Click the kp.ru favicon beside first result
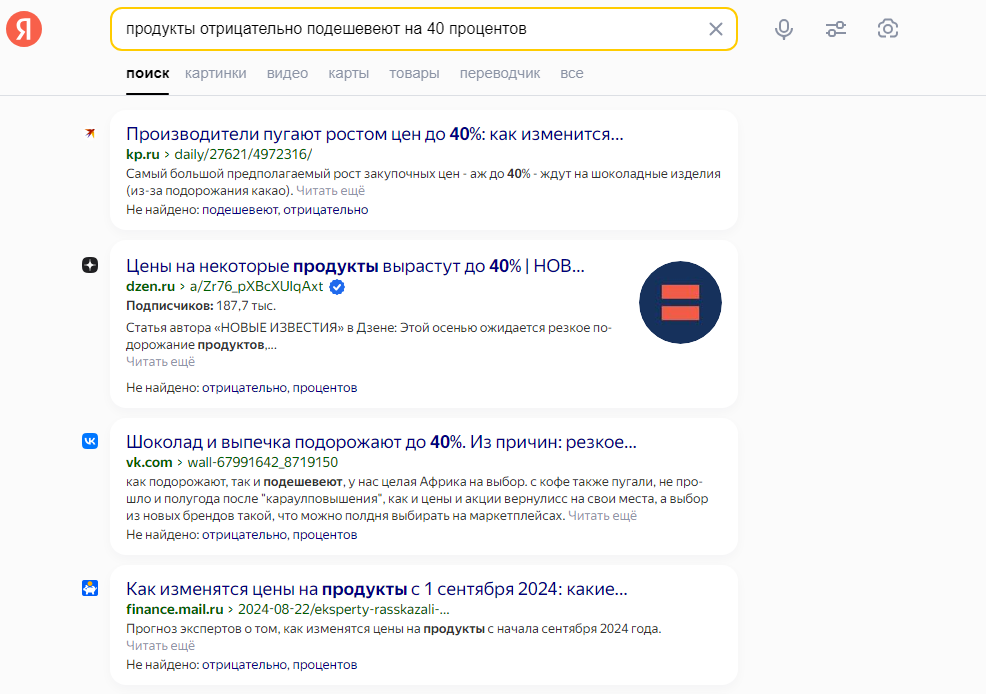Viewport: 986px width, 694px height. coord(90,133)
